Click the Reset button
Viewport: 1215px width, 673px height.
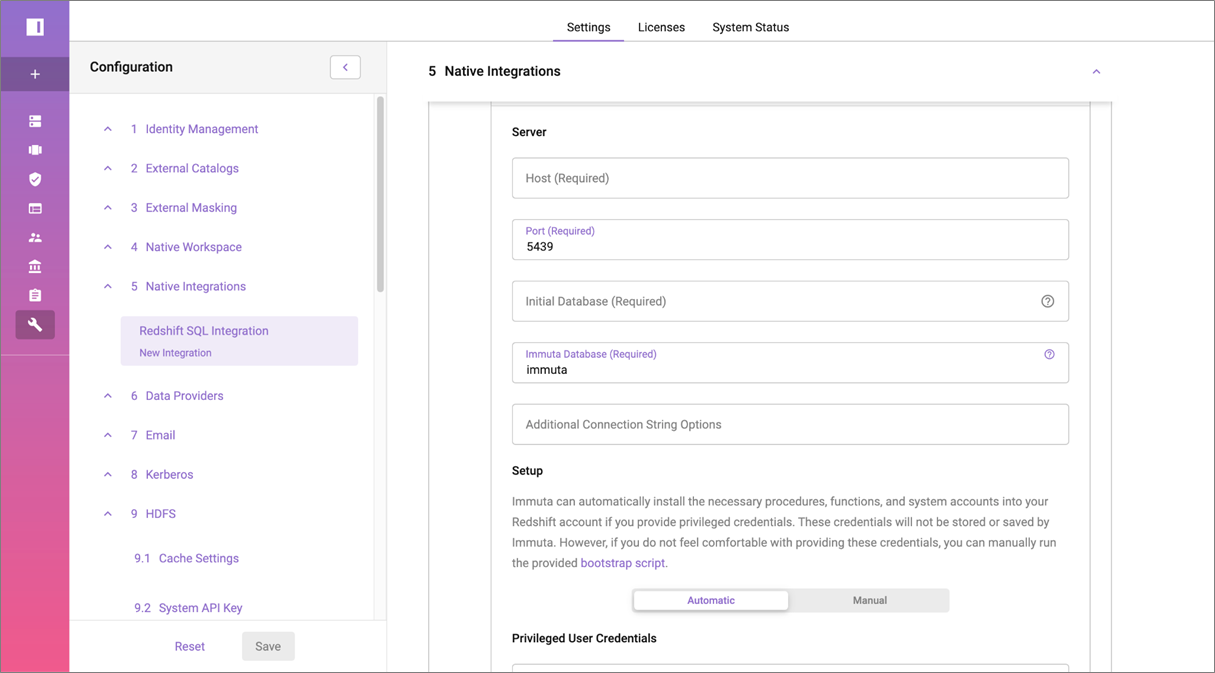click(x=189, y=646)
